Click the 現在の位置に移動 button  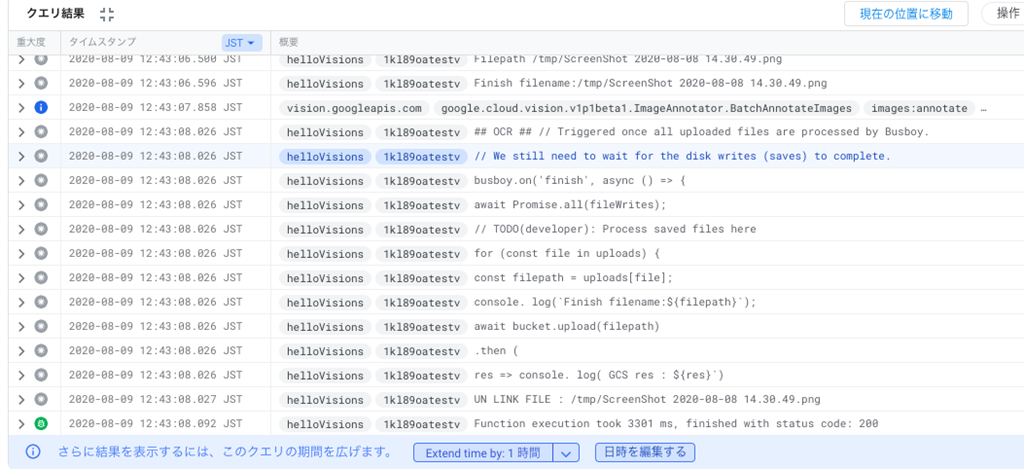pos(906,13)
